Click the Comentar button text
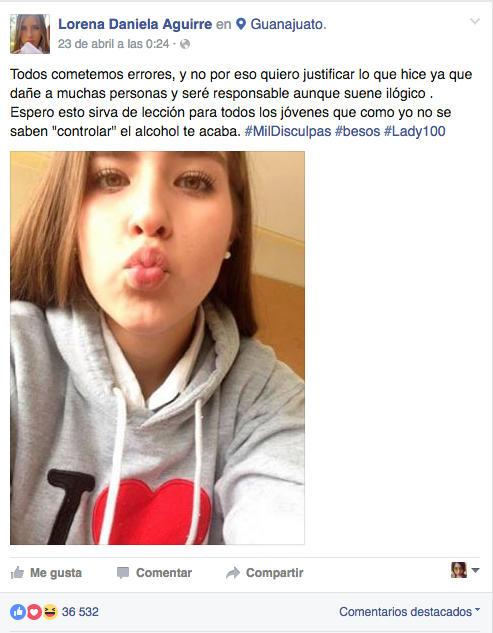Screen dimensions: 493x633 [164, 572]
